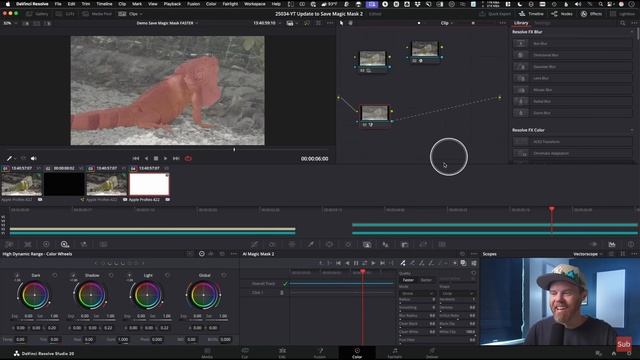Switch to the Settings tab in effects panel

(542, 23)
